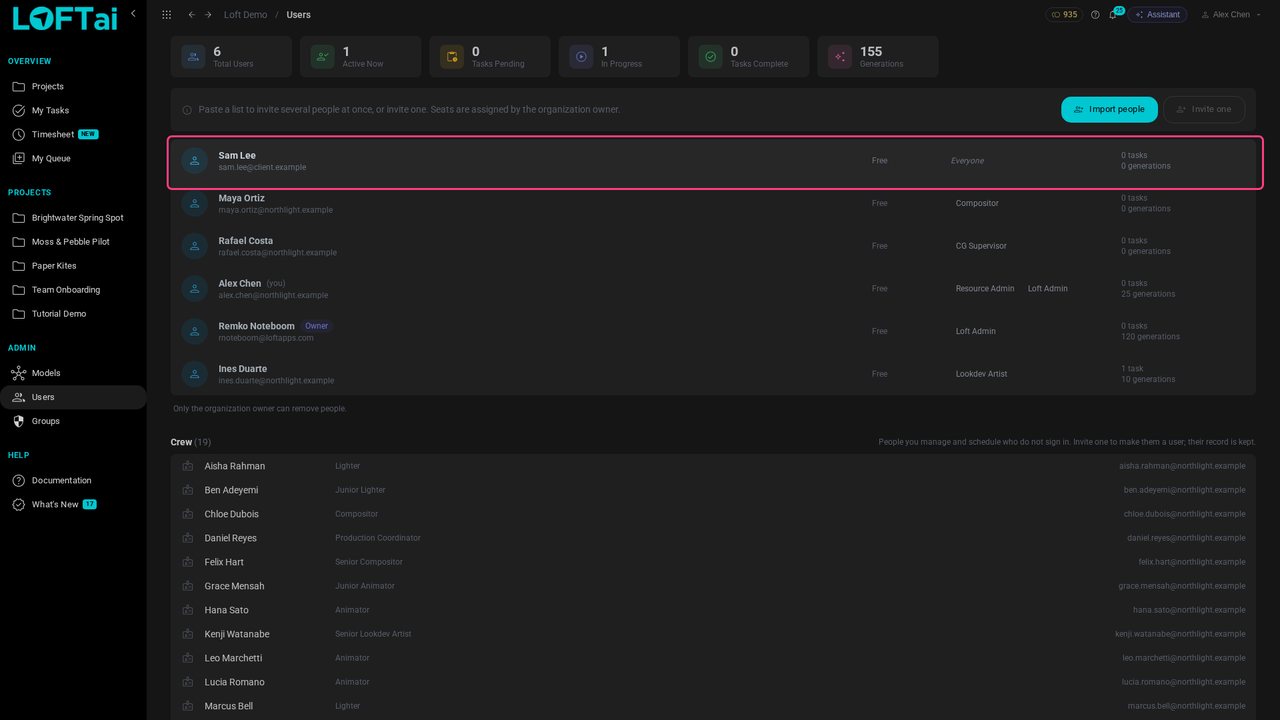Click Maya Ortiz's avatar icon
Screen dimensions: 1280x720
pos(194,203)
